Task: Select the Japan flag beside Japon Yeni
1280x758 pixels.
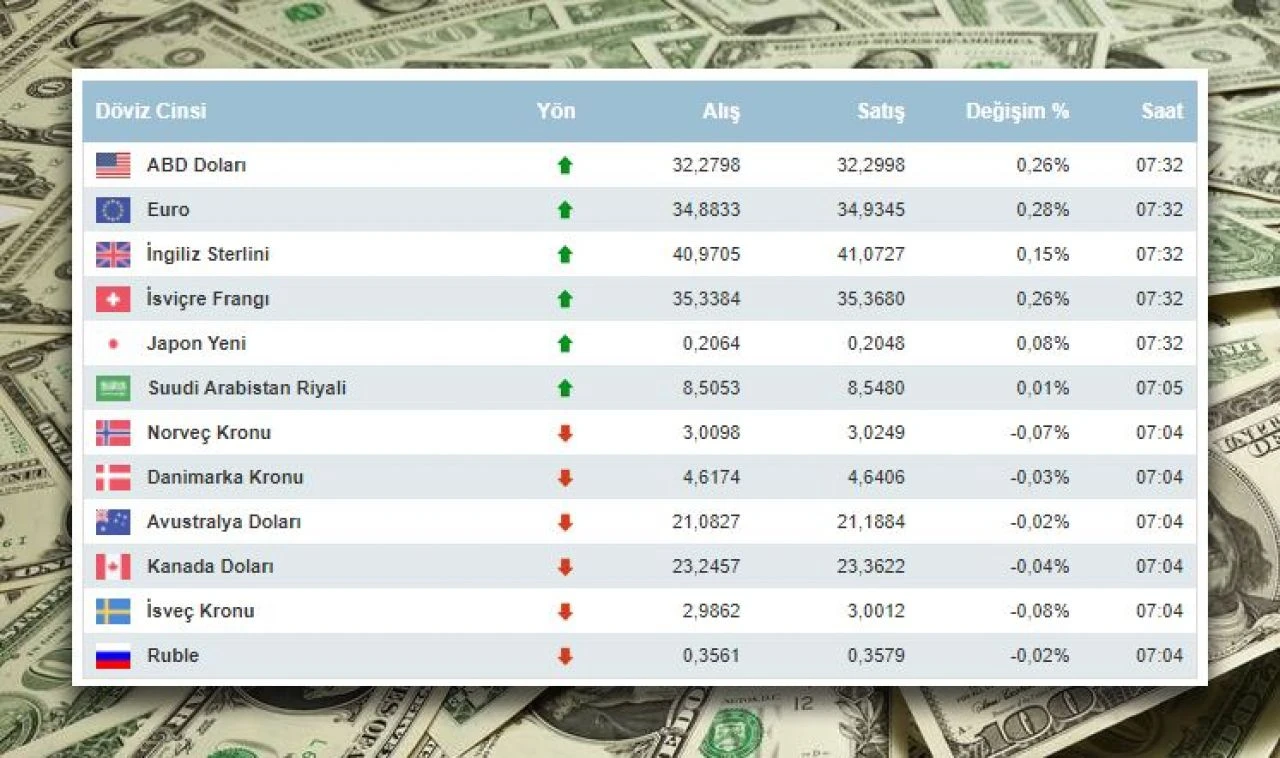Action: click(114, 343)
